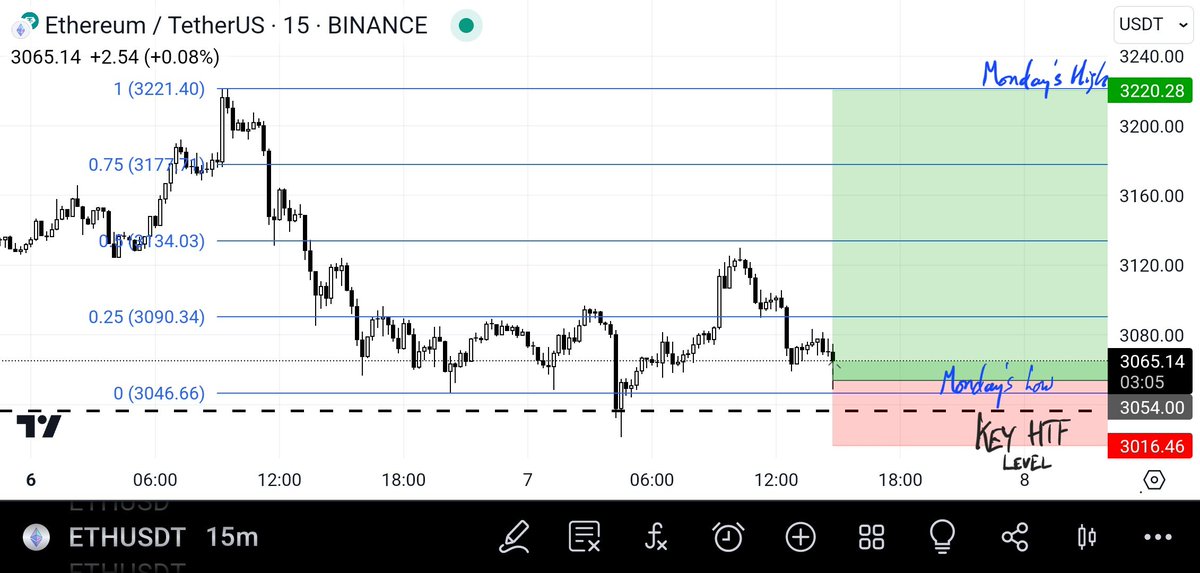Create an alert with the alarm clock icon
The width and height of the screenshot is (1200, 573).
click(x=728, y=538)
